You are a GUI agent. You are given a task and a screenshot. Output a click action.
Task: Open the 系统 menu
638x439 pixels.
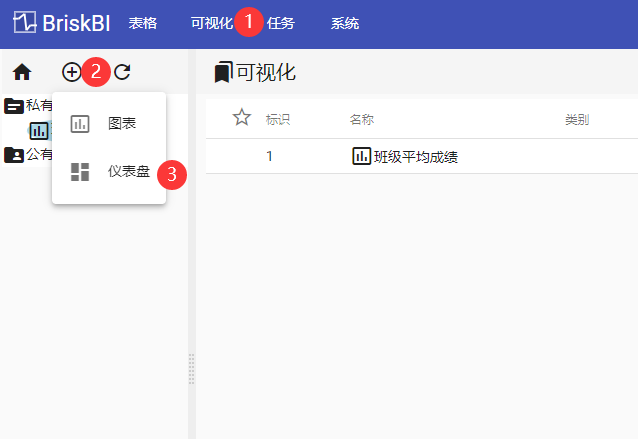click(x=345, y=23)
